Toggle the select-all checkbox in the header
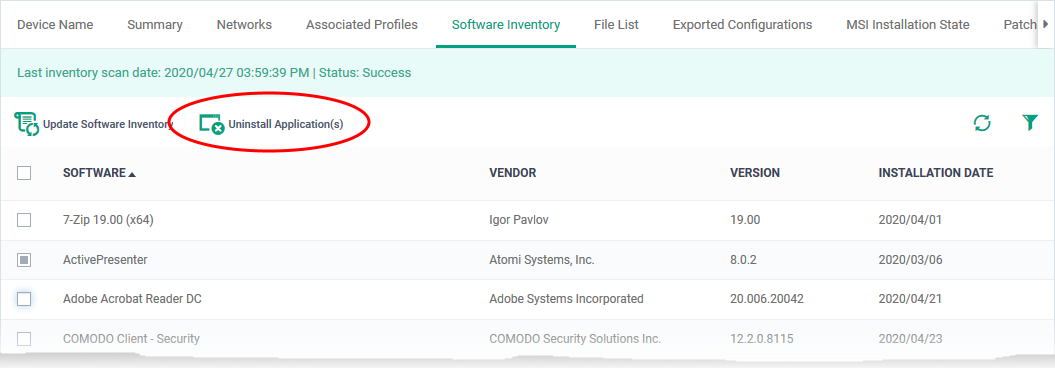Image resolution: width=1055 pixels, height=368 pixels. coord(24,173)
